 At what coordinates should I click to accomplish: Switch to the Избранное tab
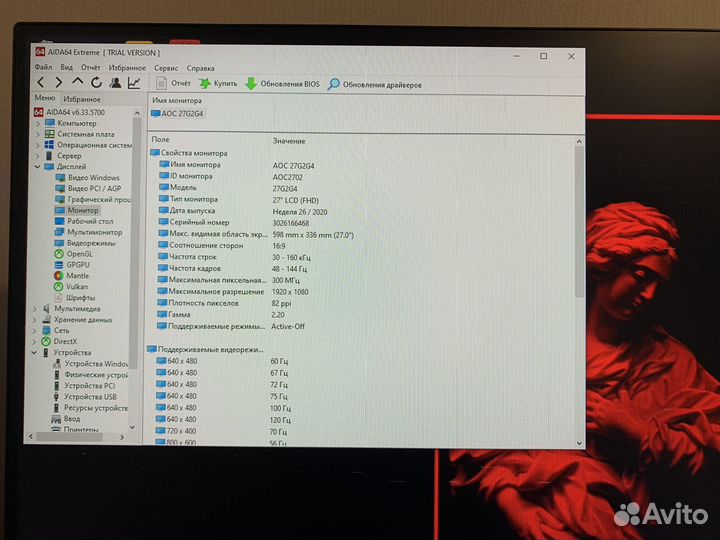click(x=82, y=99)
